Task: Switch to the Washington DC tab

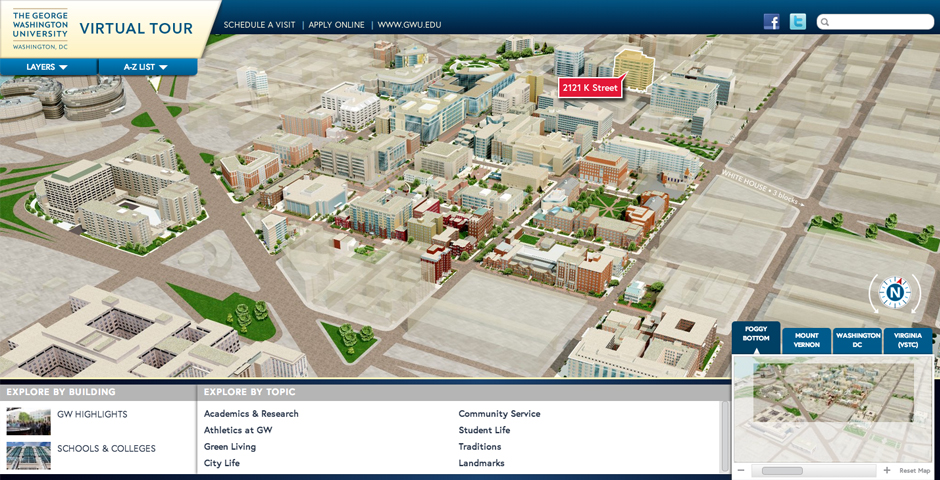Action: click(x=857, y=340)
